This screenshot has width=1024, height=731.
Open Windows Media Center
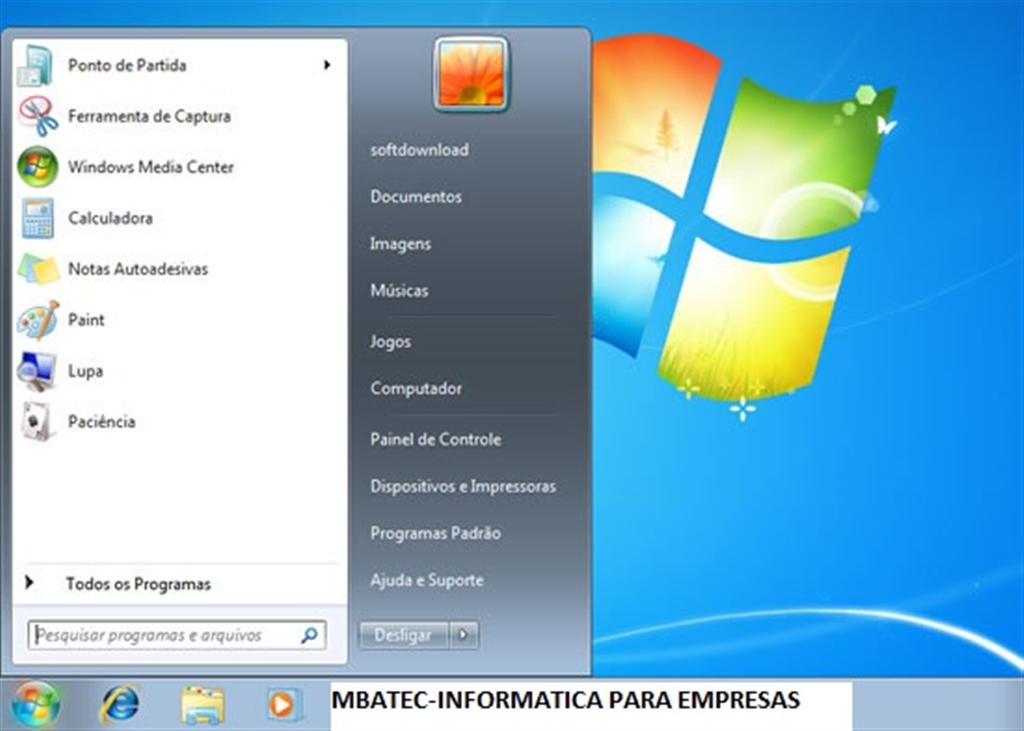[150, 167]
